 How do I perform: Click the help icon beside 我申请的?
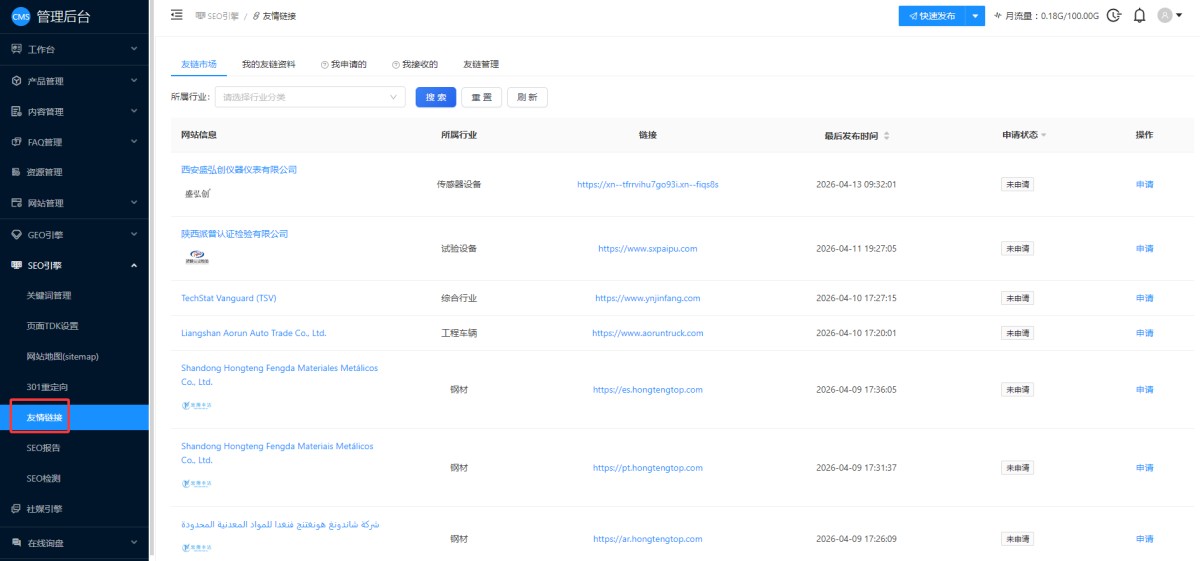(325, 64)
